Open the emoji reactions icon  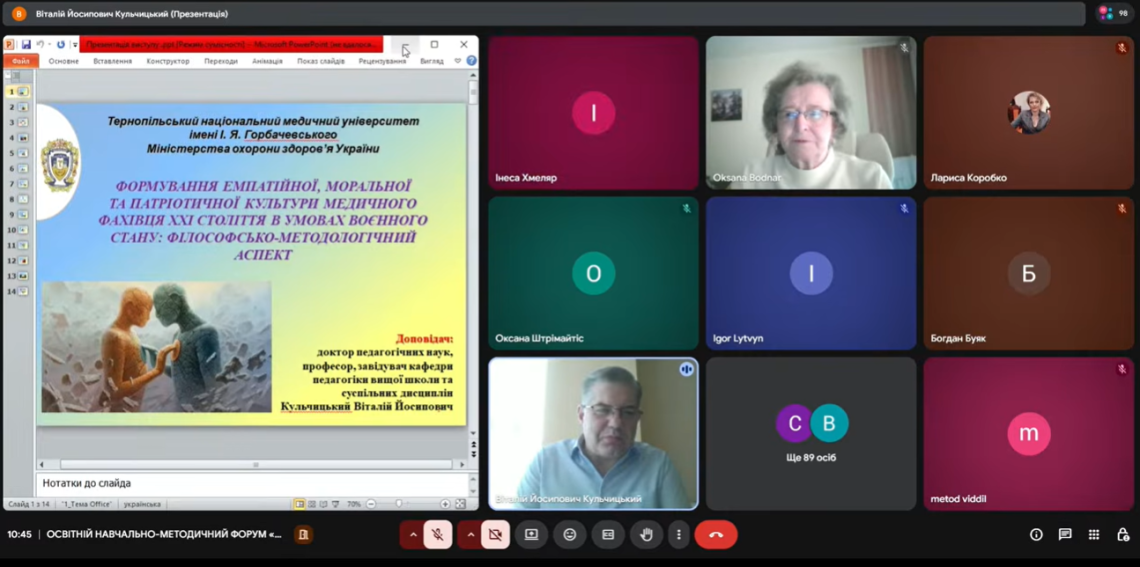569,535
